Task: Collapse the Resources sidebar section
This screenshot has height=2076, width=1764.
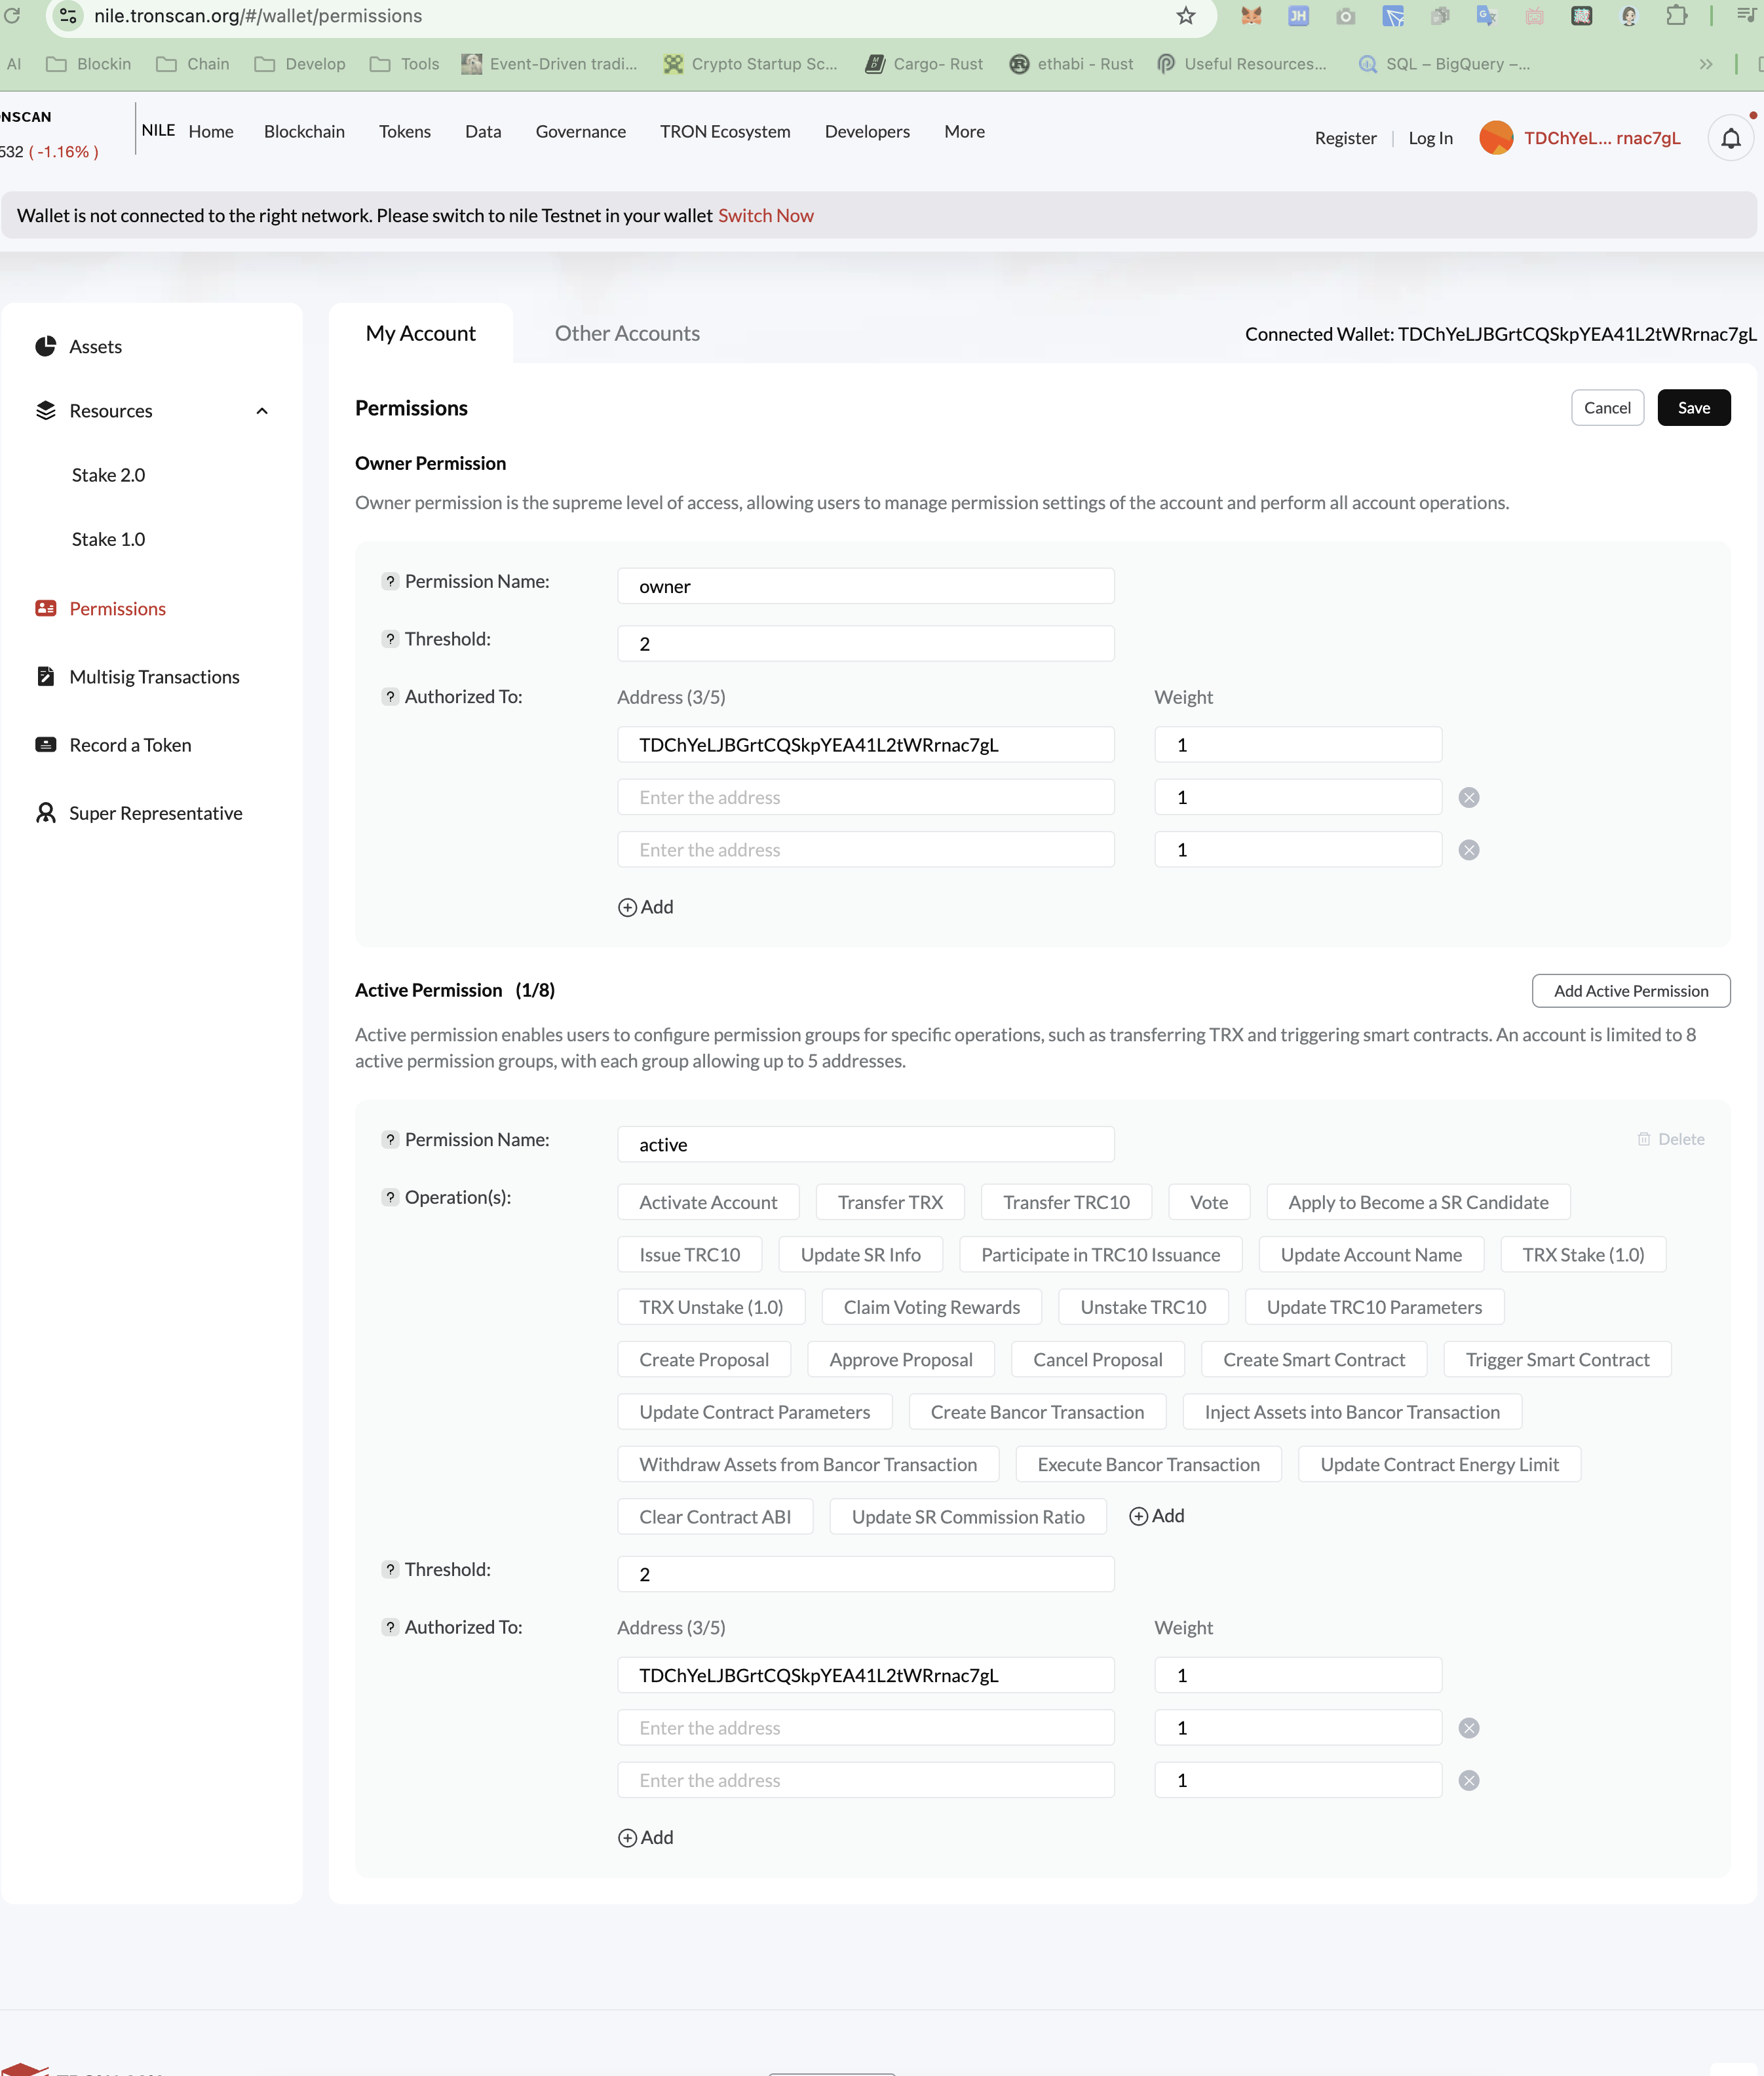Action: coord(262,411)
